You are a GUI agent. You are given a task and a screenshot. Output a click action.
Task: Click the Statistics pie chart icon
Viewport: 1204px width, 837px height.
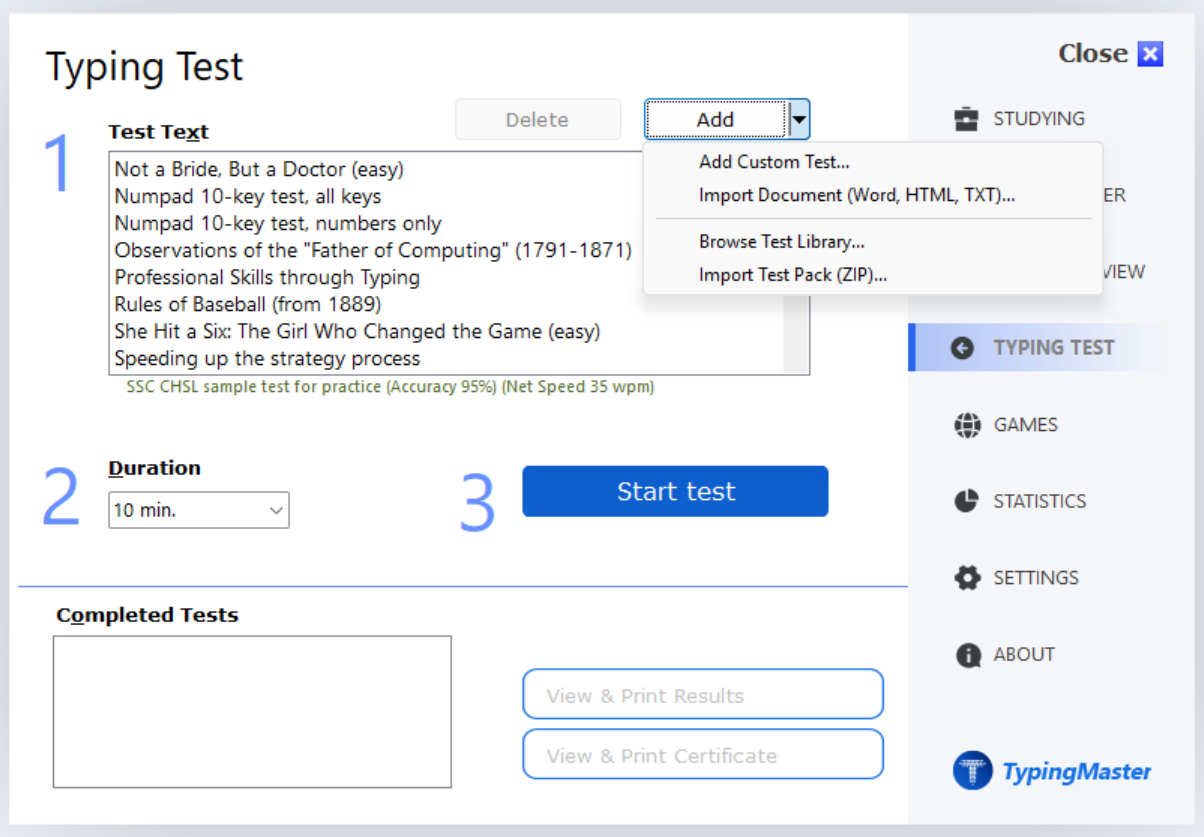tap(966, 501)
